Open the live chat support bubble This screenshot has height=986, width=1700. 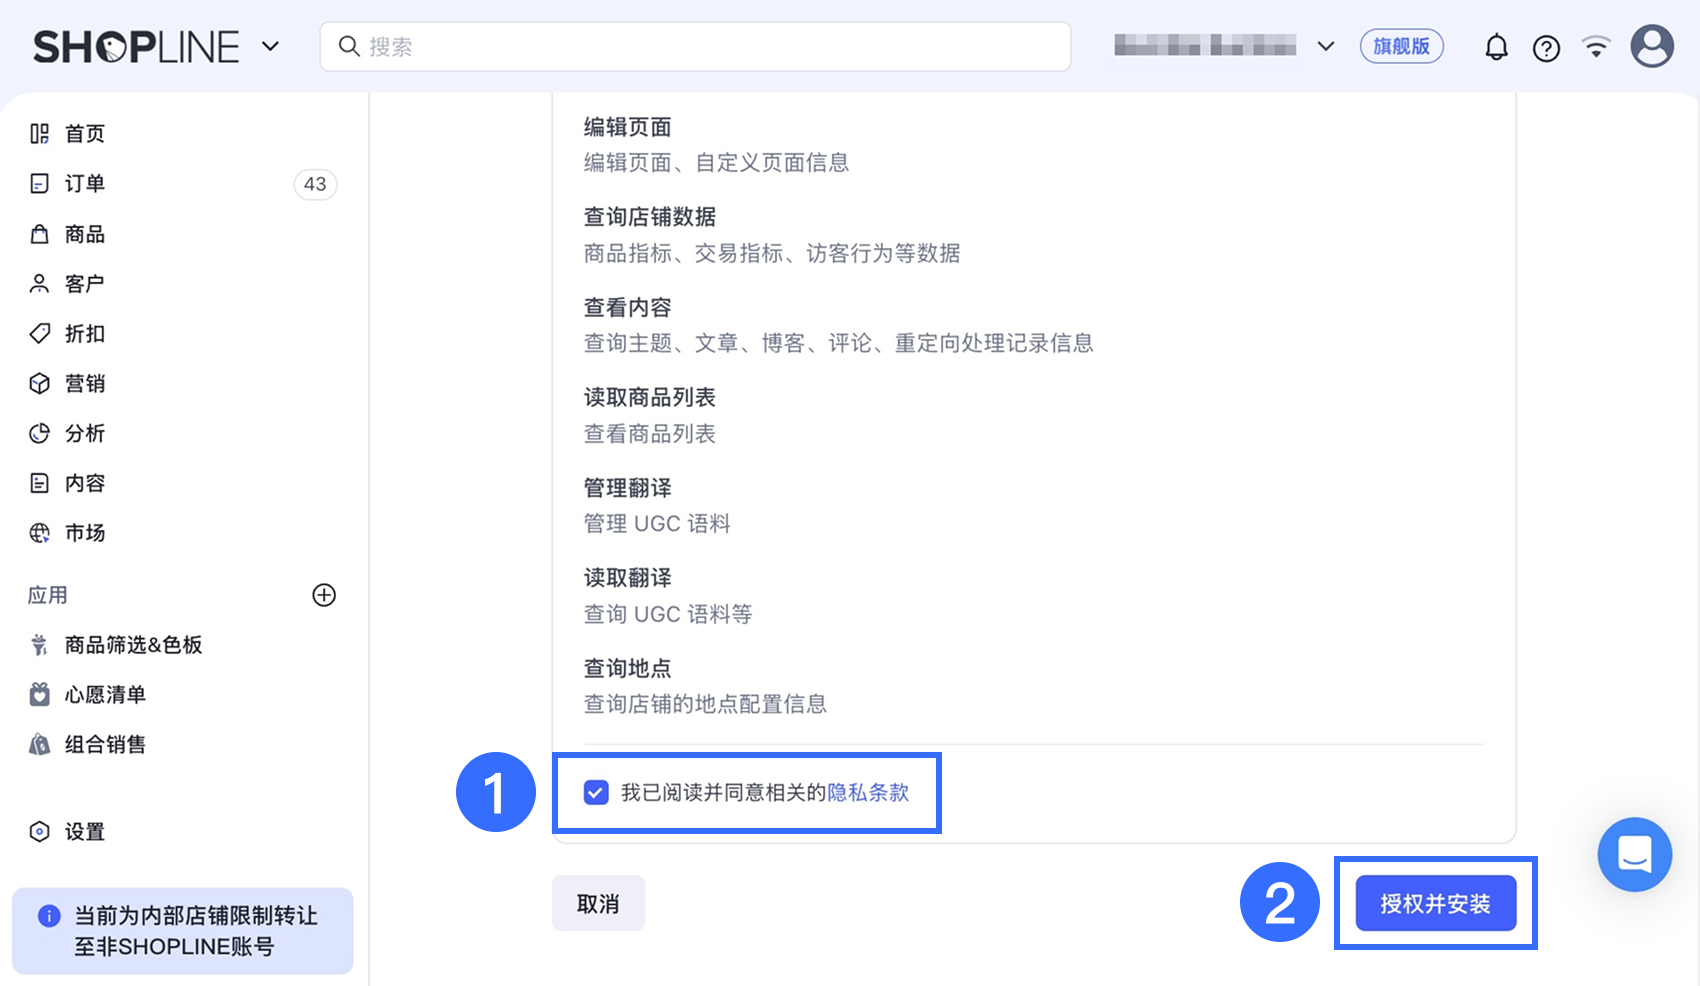1635,855
